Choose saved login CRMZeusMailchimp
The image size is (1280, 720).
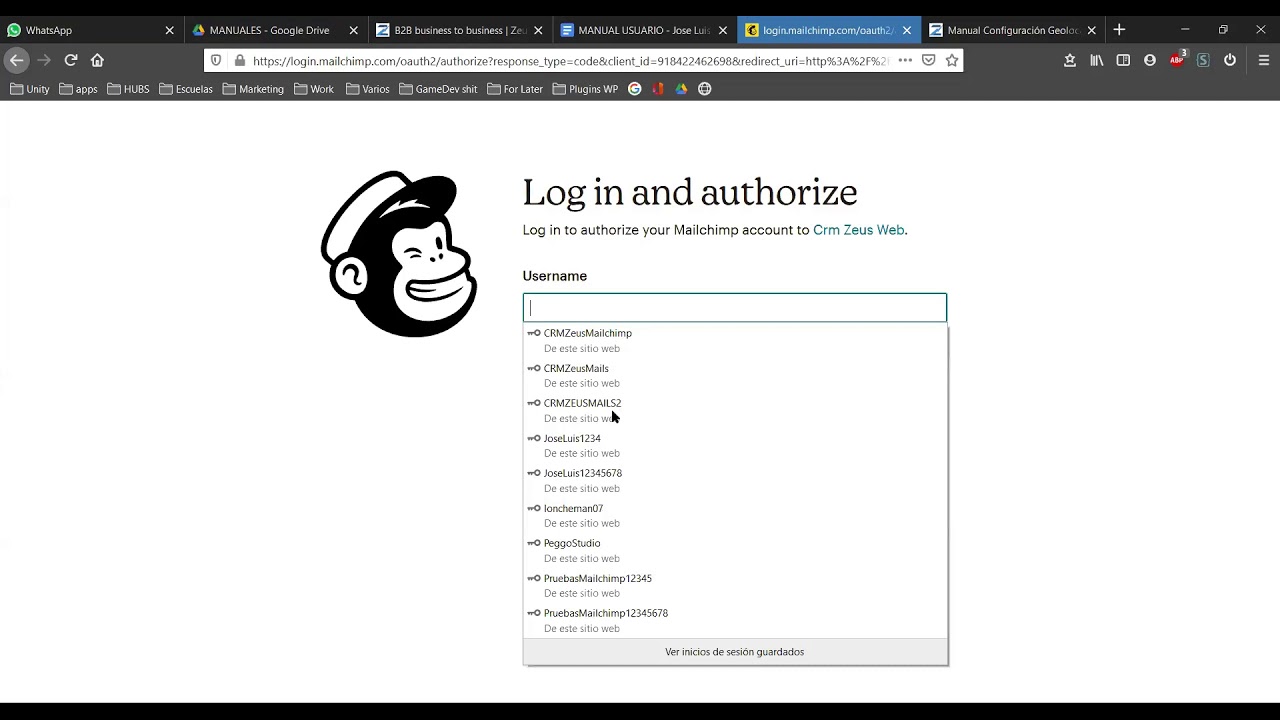pos(735,340)
